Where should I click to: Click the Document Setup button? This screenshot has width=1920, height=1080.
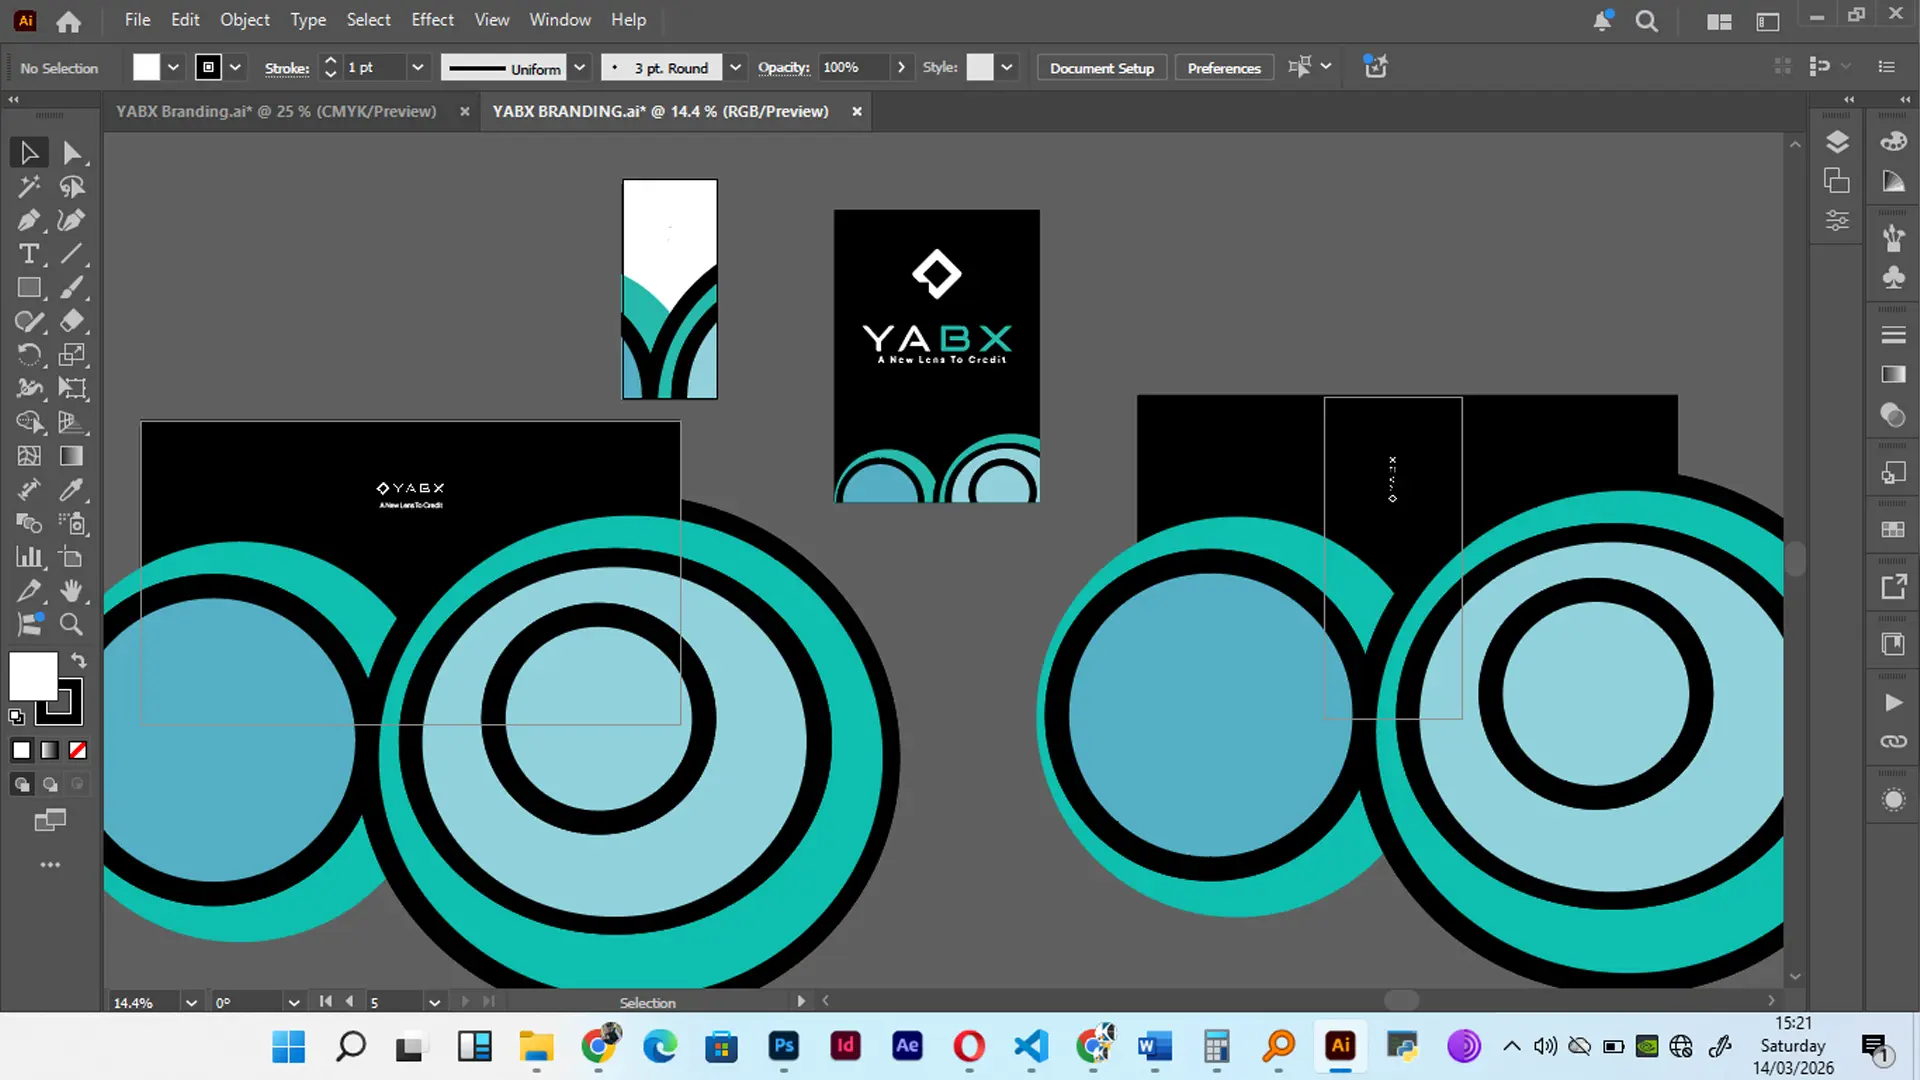pos(1101,67)
